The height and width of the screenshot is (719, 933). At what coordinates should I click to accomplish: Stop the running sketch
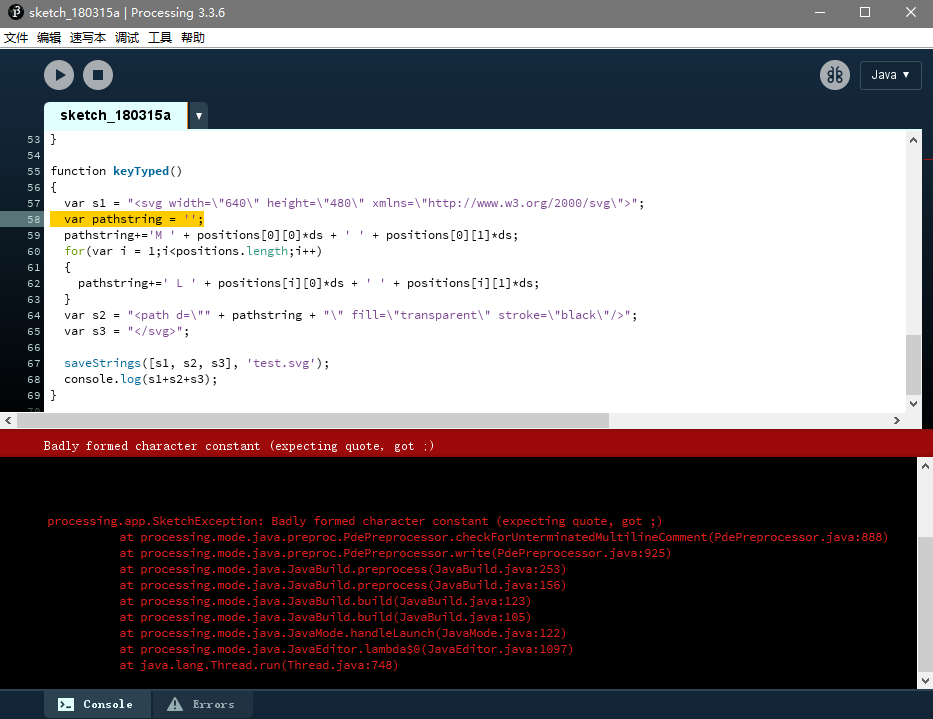pos(98,75)
